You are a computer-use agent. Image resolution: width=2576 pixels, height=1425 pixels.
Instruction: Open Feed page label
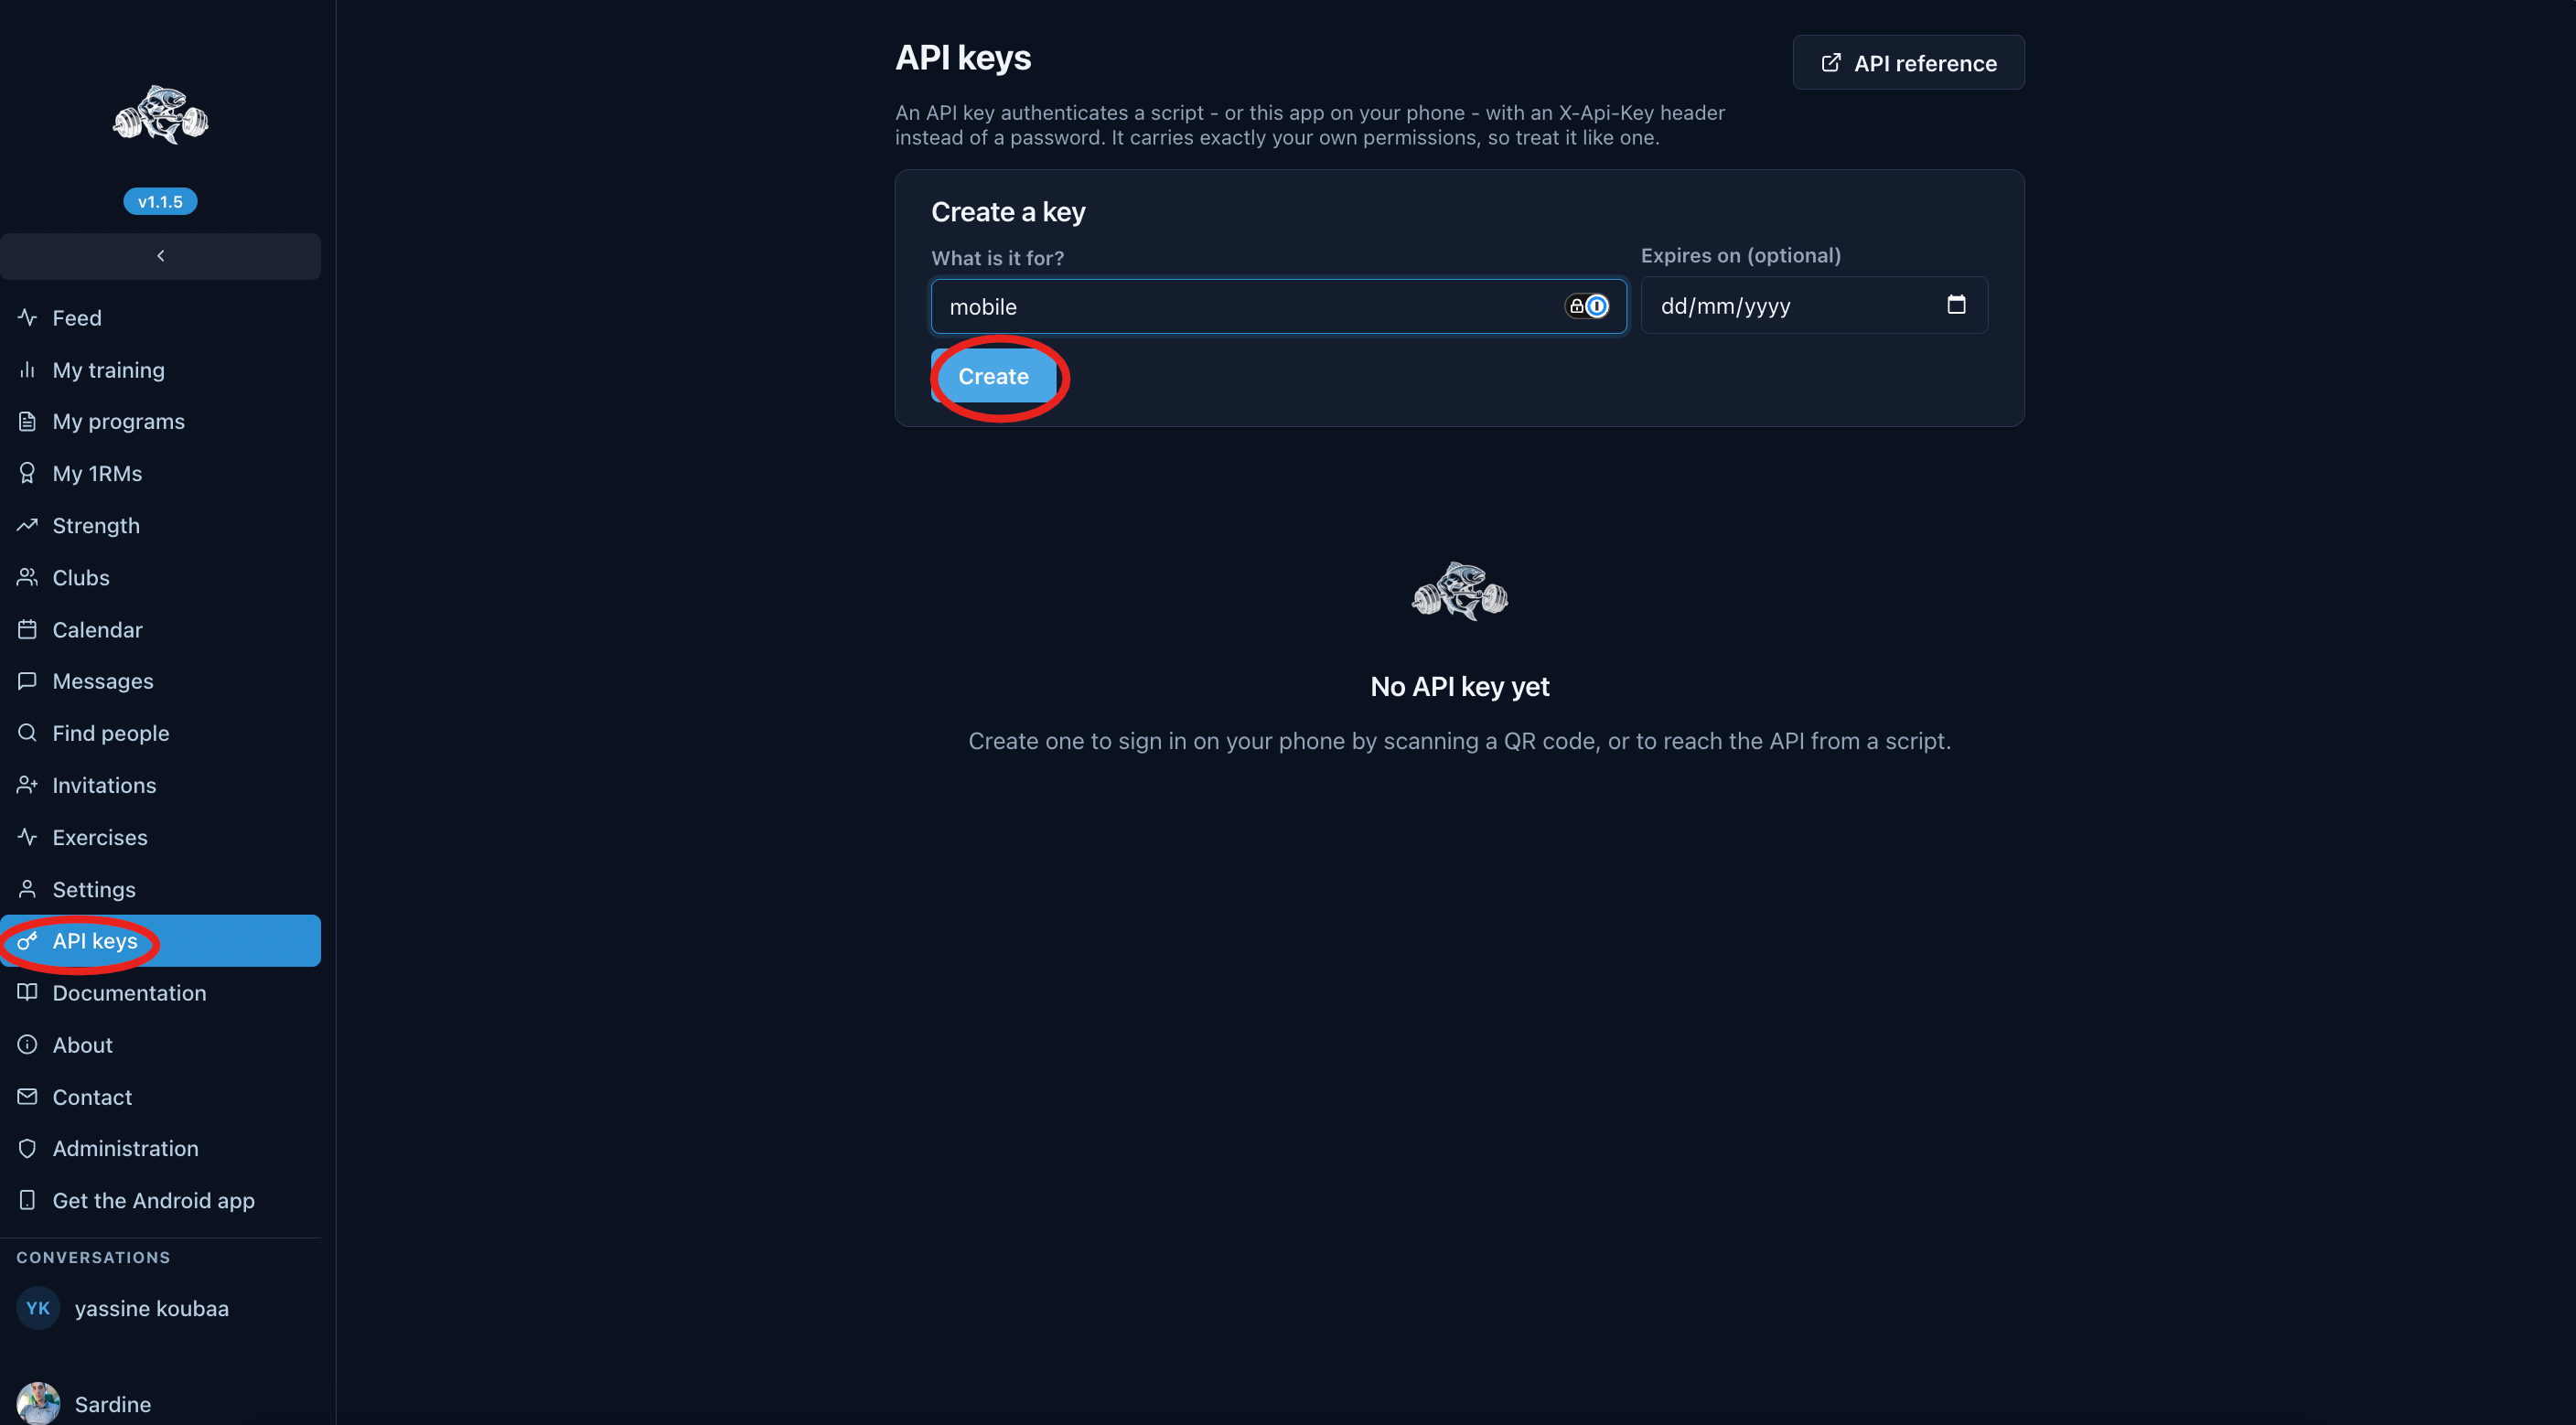pos(77,317)
